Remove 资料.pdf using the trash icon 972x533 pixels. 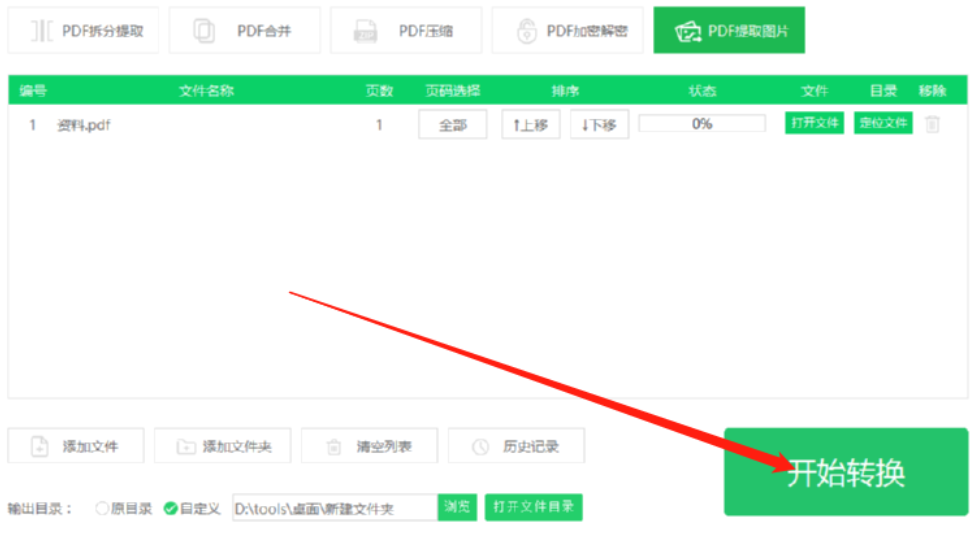(932, 124)
